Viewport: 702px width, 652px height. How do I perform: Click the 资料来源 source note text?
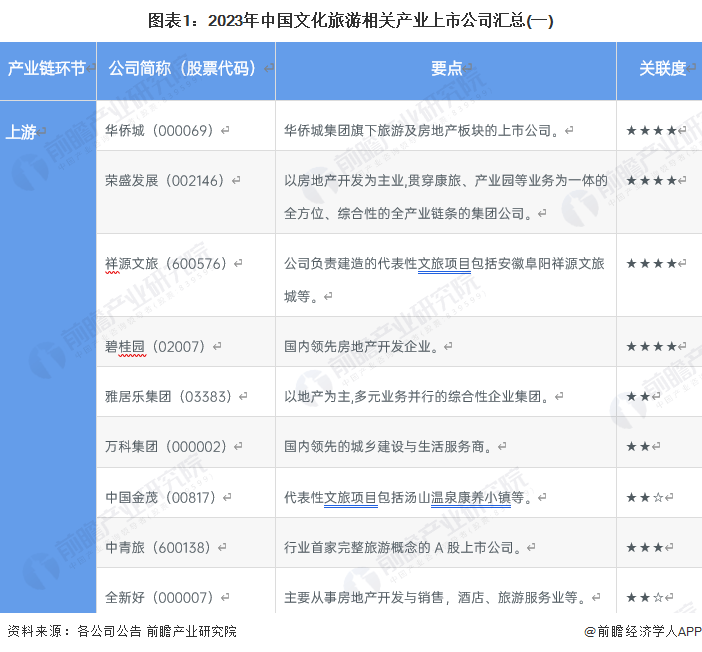pyautogui.click(x=122, y=631)
